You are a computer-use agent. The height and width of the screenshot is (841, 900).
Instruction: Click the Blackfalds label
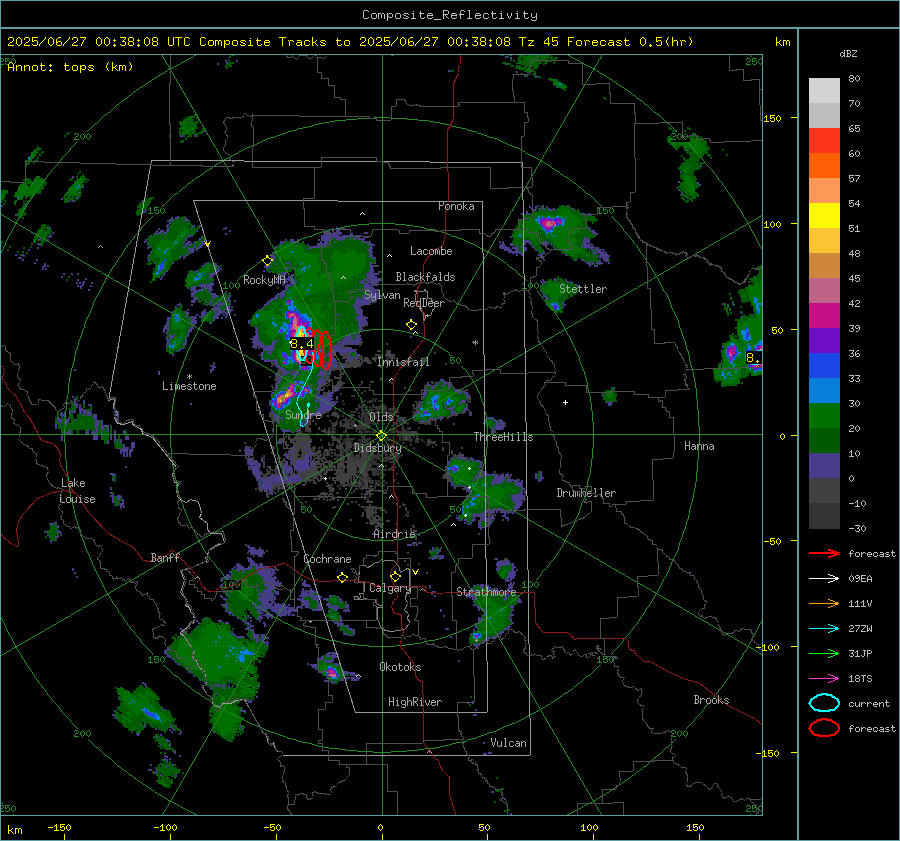[x=425, y=277]
